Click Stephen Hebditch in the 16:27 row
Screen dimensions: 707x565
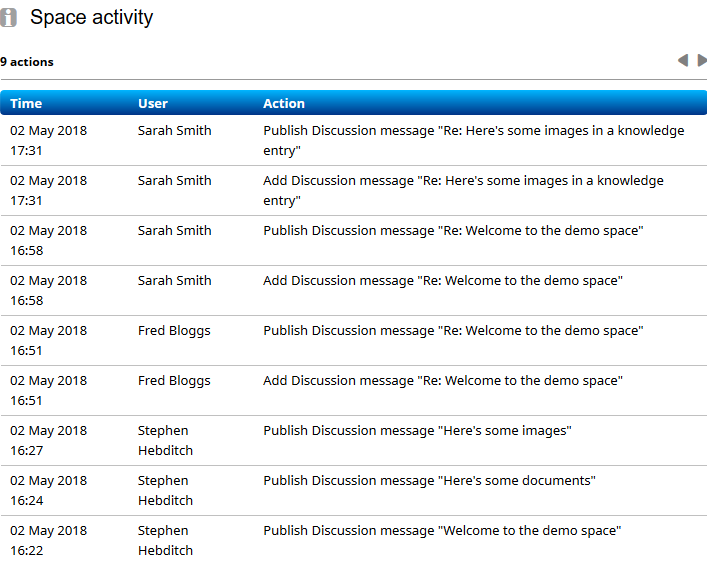coord(165,441)
